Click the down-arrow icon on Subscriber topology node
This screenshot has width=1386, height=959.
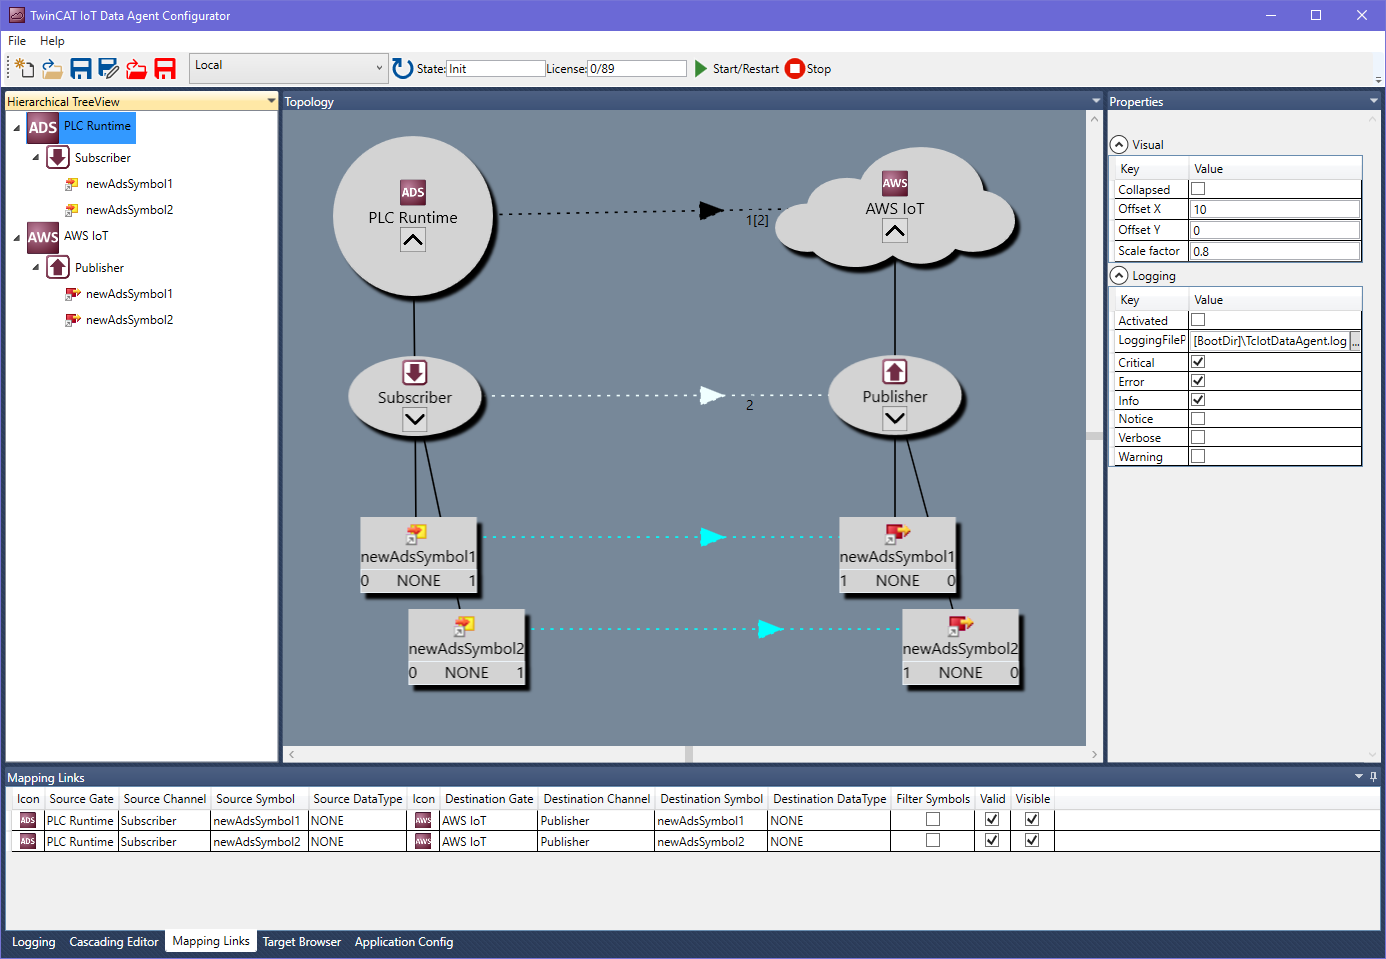tap(415, 372)
